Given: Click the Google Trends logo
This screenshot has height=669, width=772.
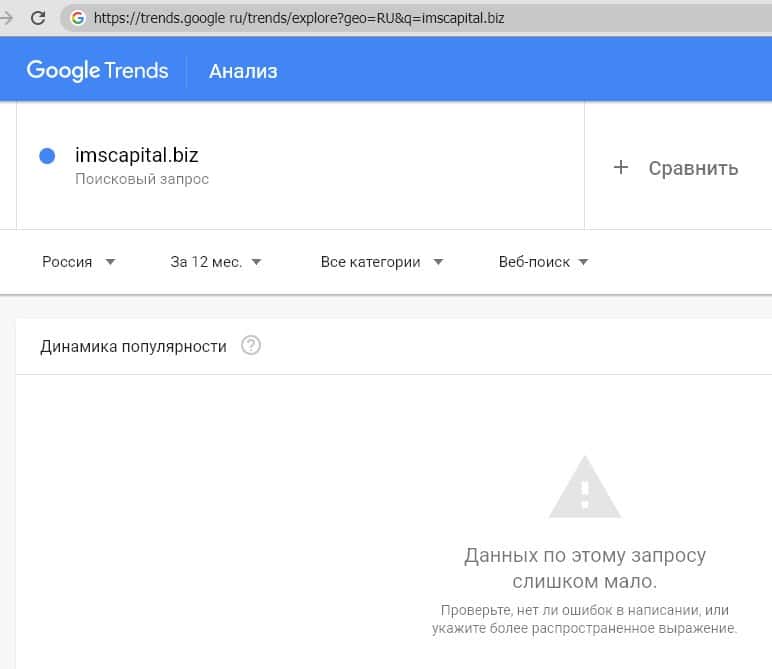Looking at the screenshot, I should (x=97, y=71).
